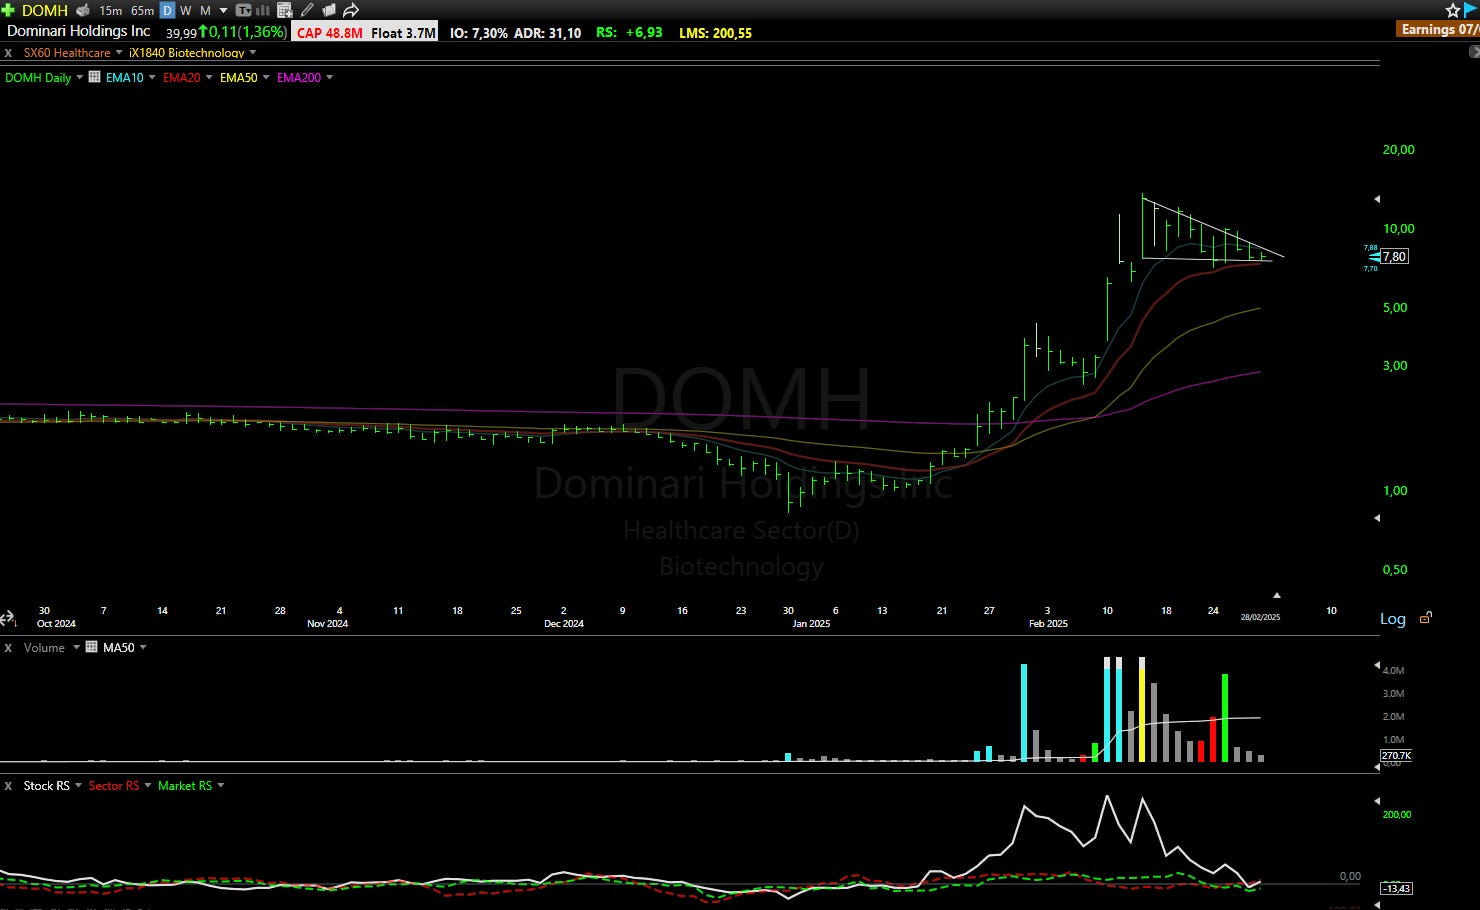Expand the SX60 Healthcare dropdown arrow

point(119,52)
